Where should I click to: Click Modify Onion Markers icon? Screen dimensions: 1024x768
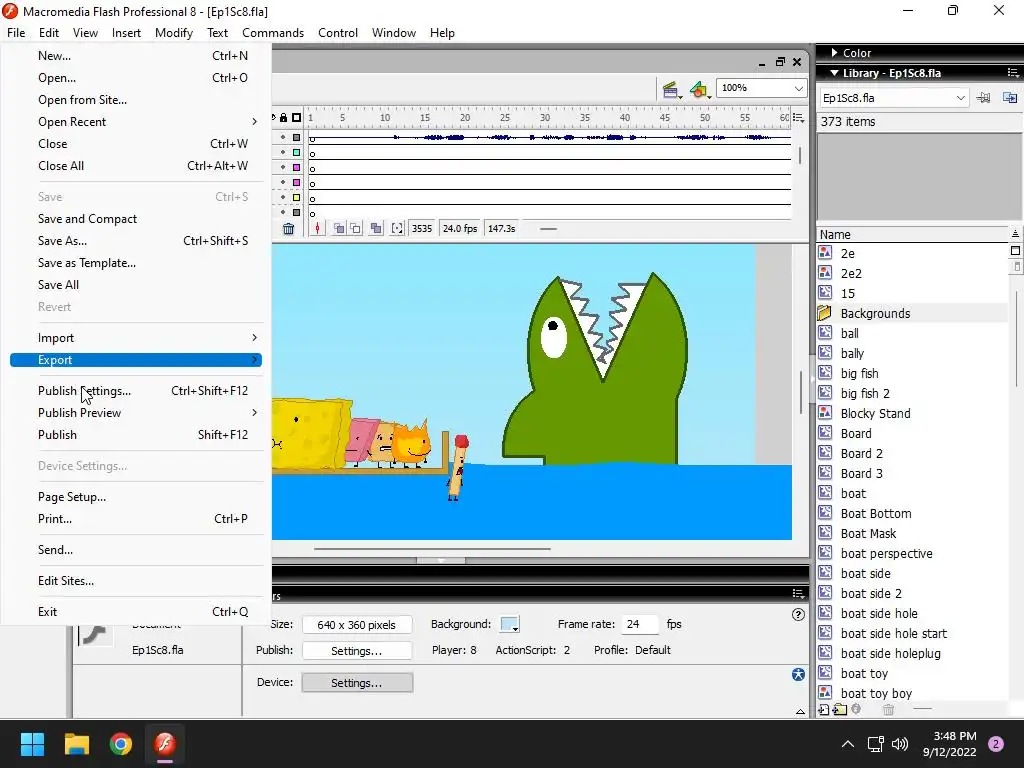point(397,229)
